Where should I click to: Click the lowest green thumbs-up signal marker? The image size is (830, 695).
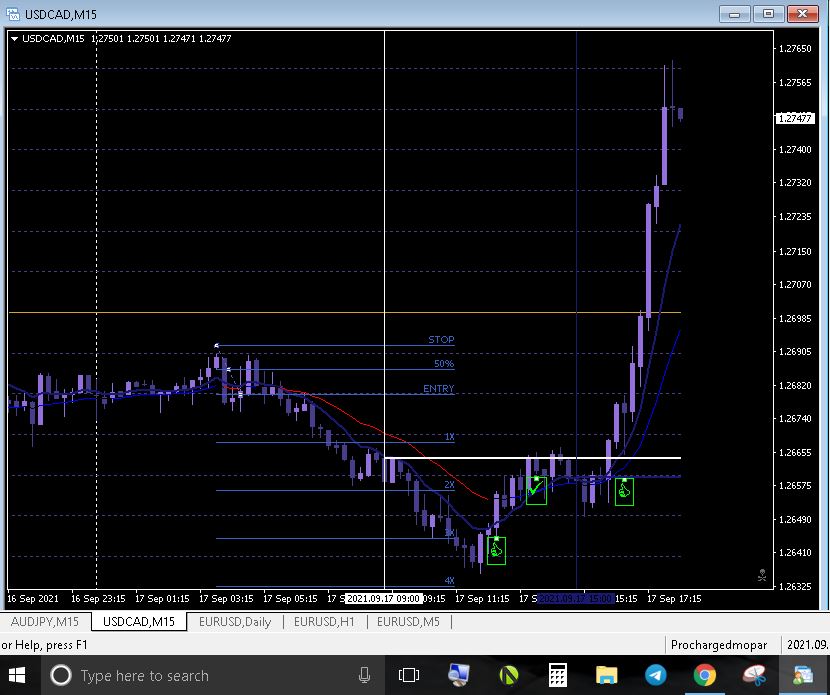coord(496,550)
